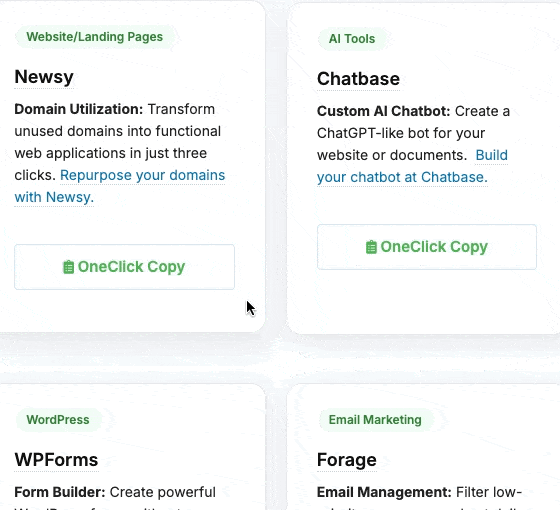Click the 'Custom AI Chatbot:' bold text
Screen dimensions: 560x510
click(384, 111)
